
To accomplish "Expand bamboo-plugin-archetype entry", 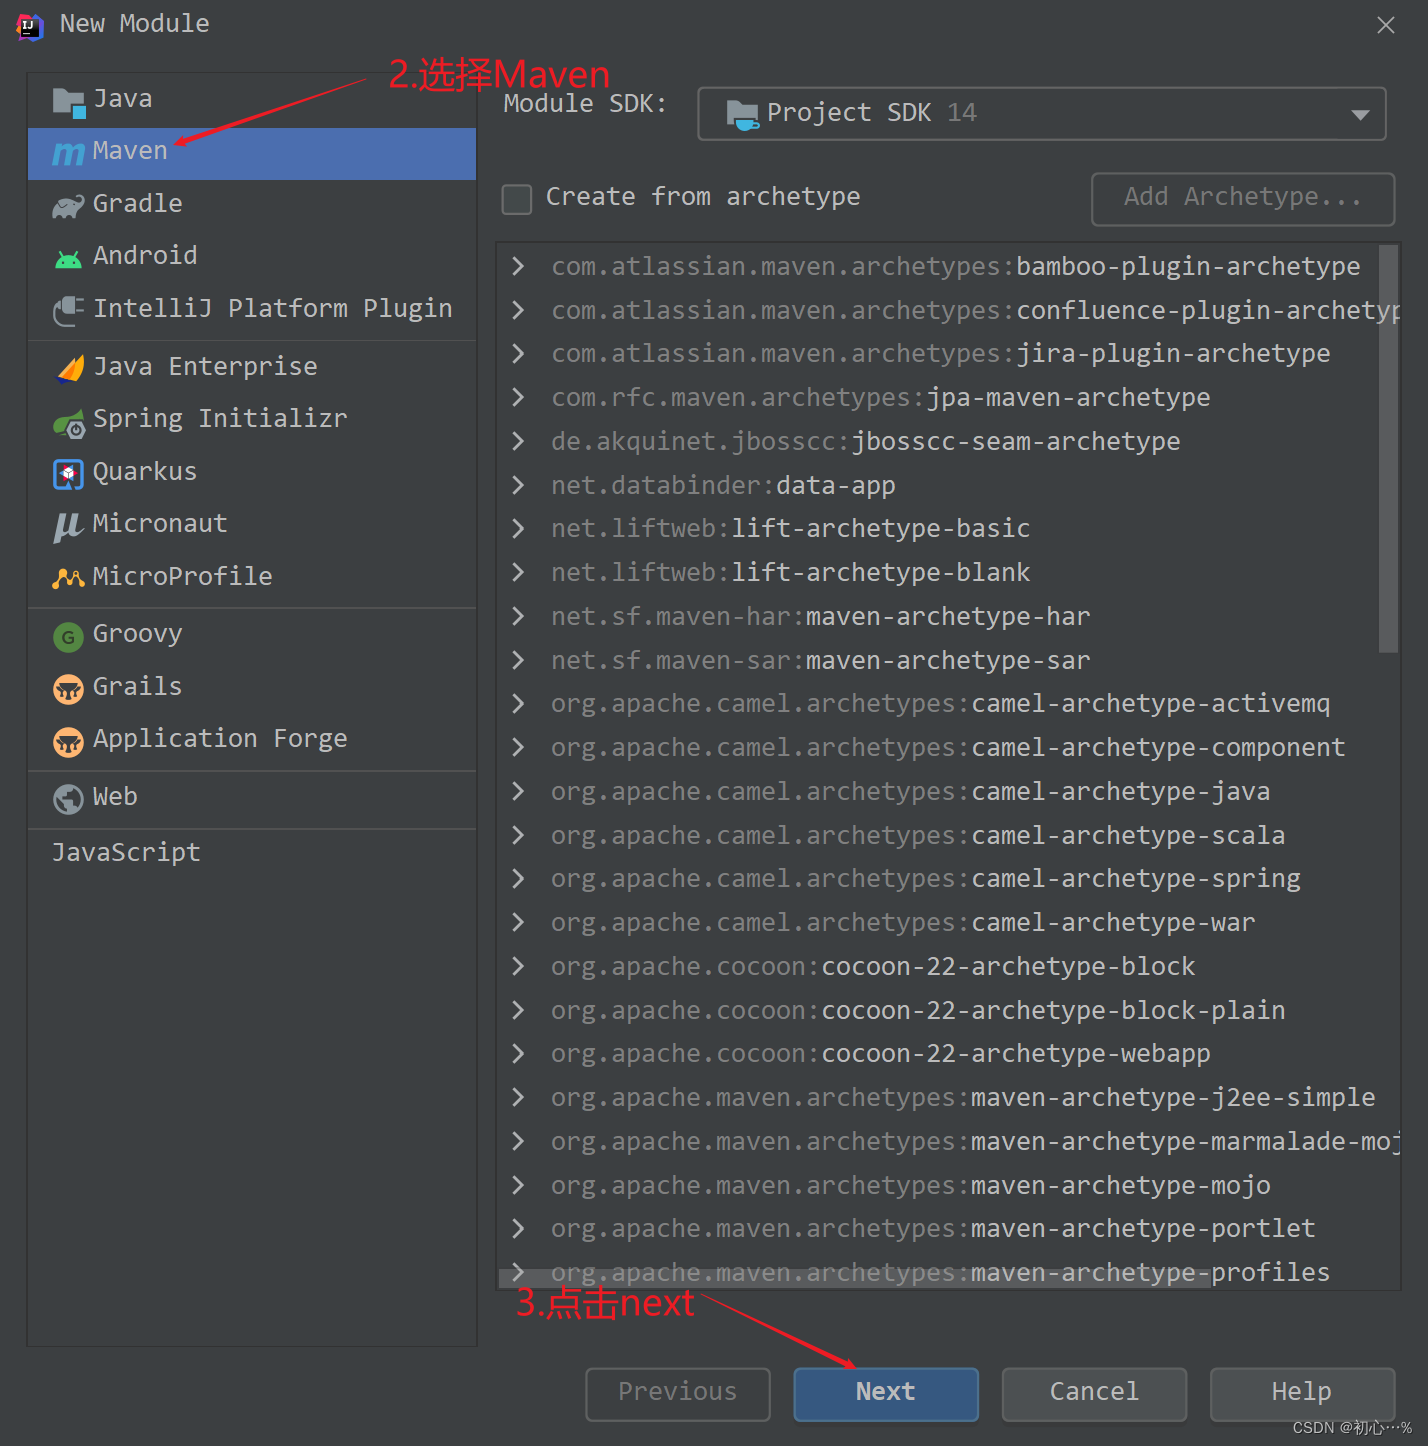I will pos(518,266).
